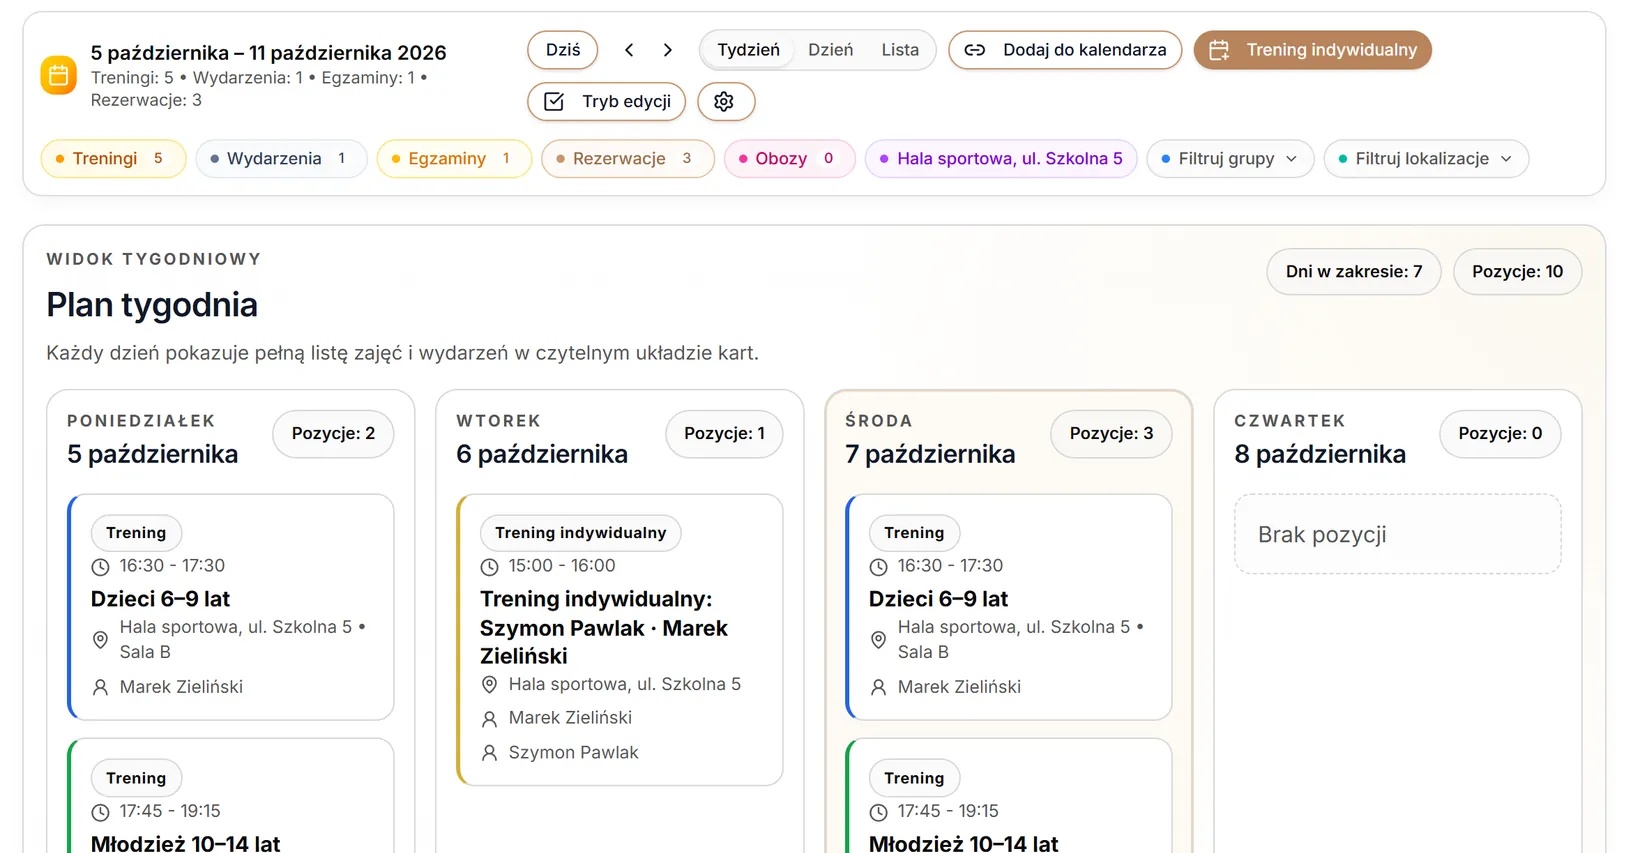Click Trening indywidualny orange button
Screen dimensions: 1640x853
click(1312, 50)
